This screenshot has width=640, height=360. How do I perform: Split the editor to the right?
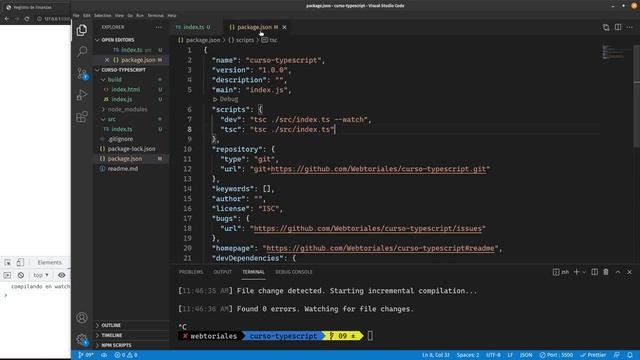(618, 27)
